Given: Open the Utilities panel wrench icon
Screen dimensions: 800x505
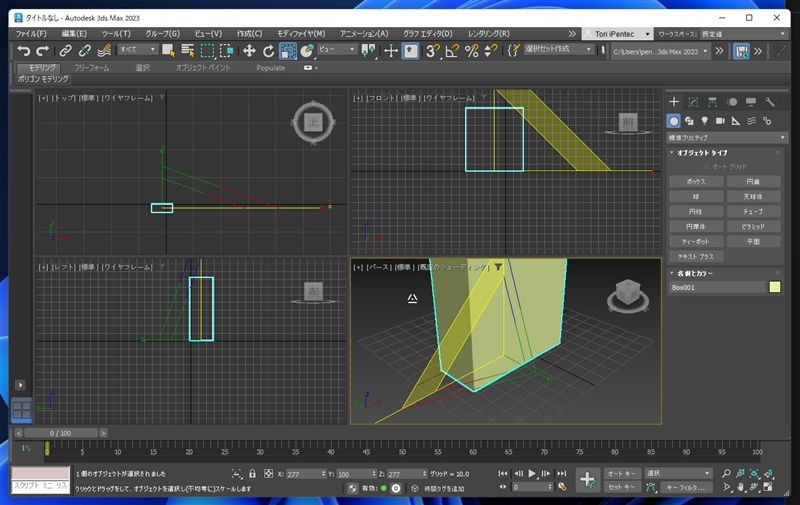Looking at the screenshot, I should (770, 102).
